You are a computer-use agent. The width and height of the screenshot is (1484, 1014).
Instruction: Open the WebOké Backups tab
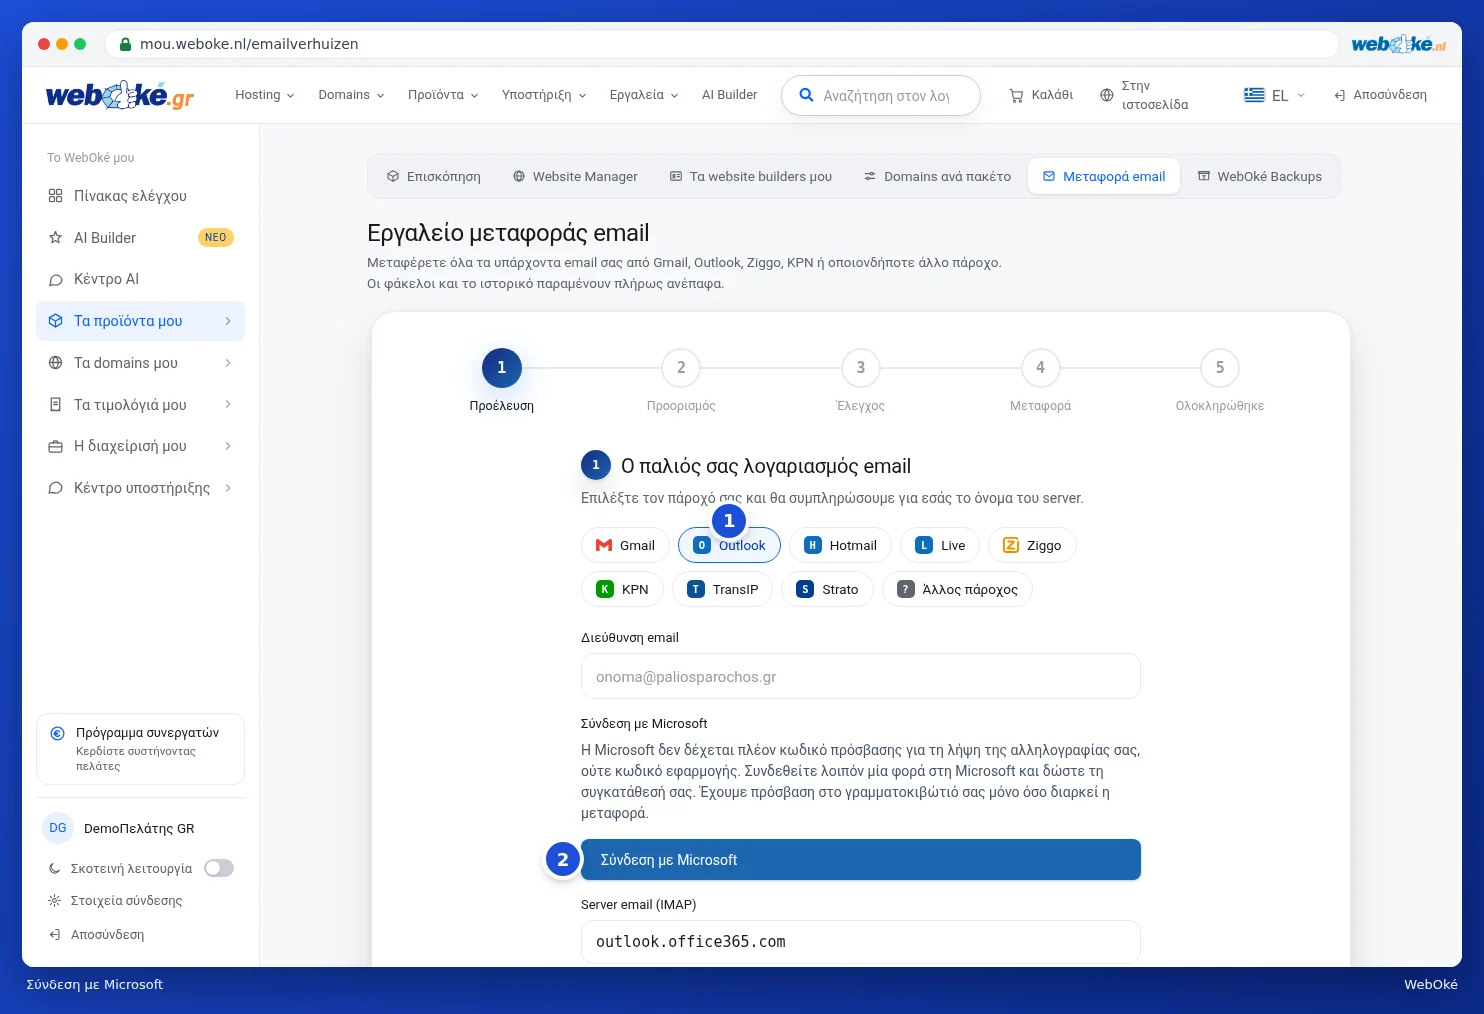pyautogui.click(x=1260, y=177)
